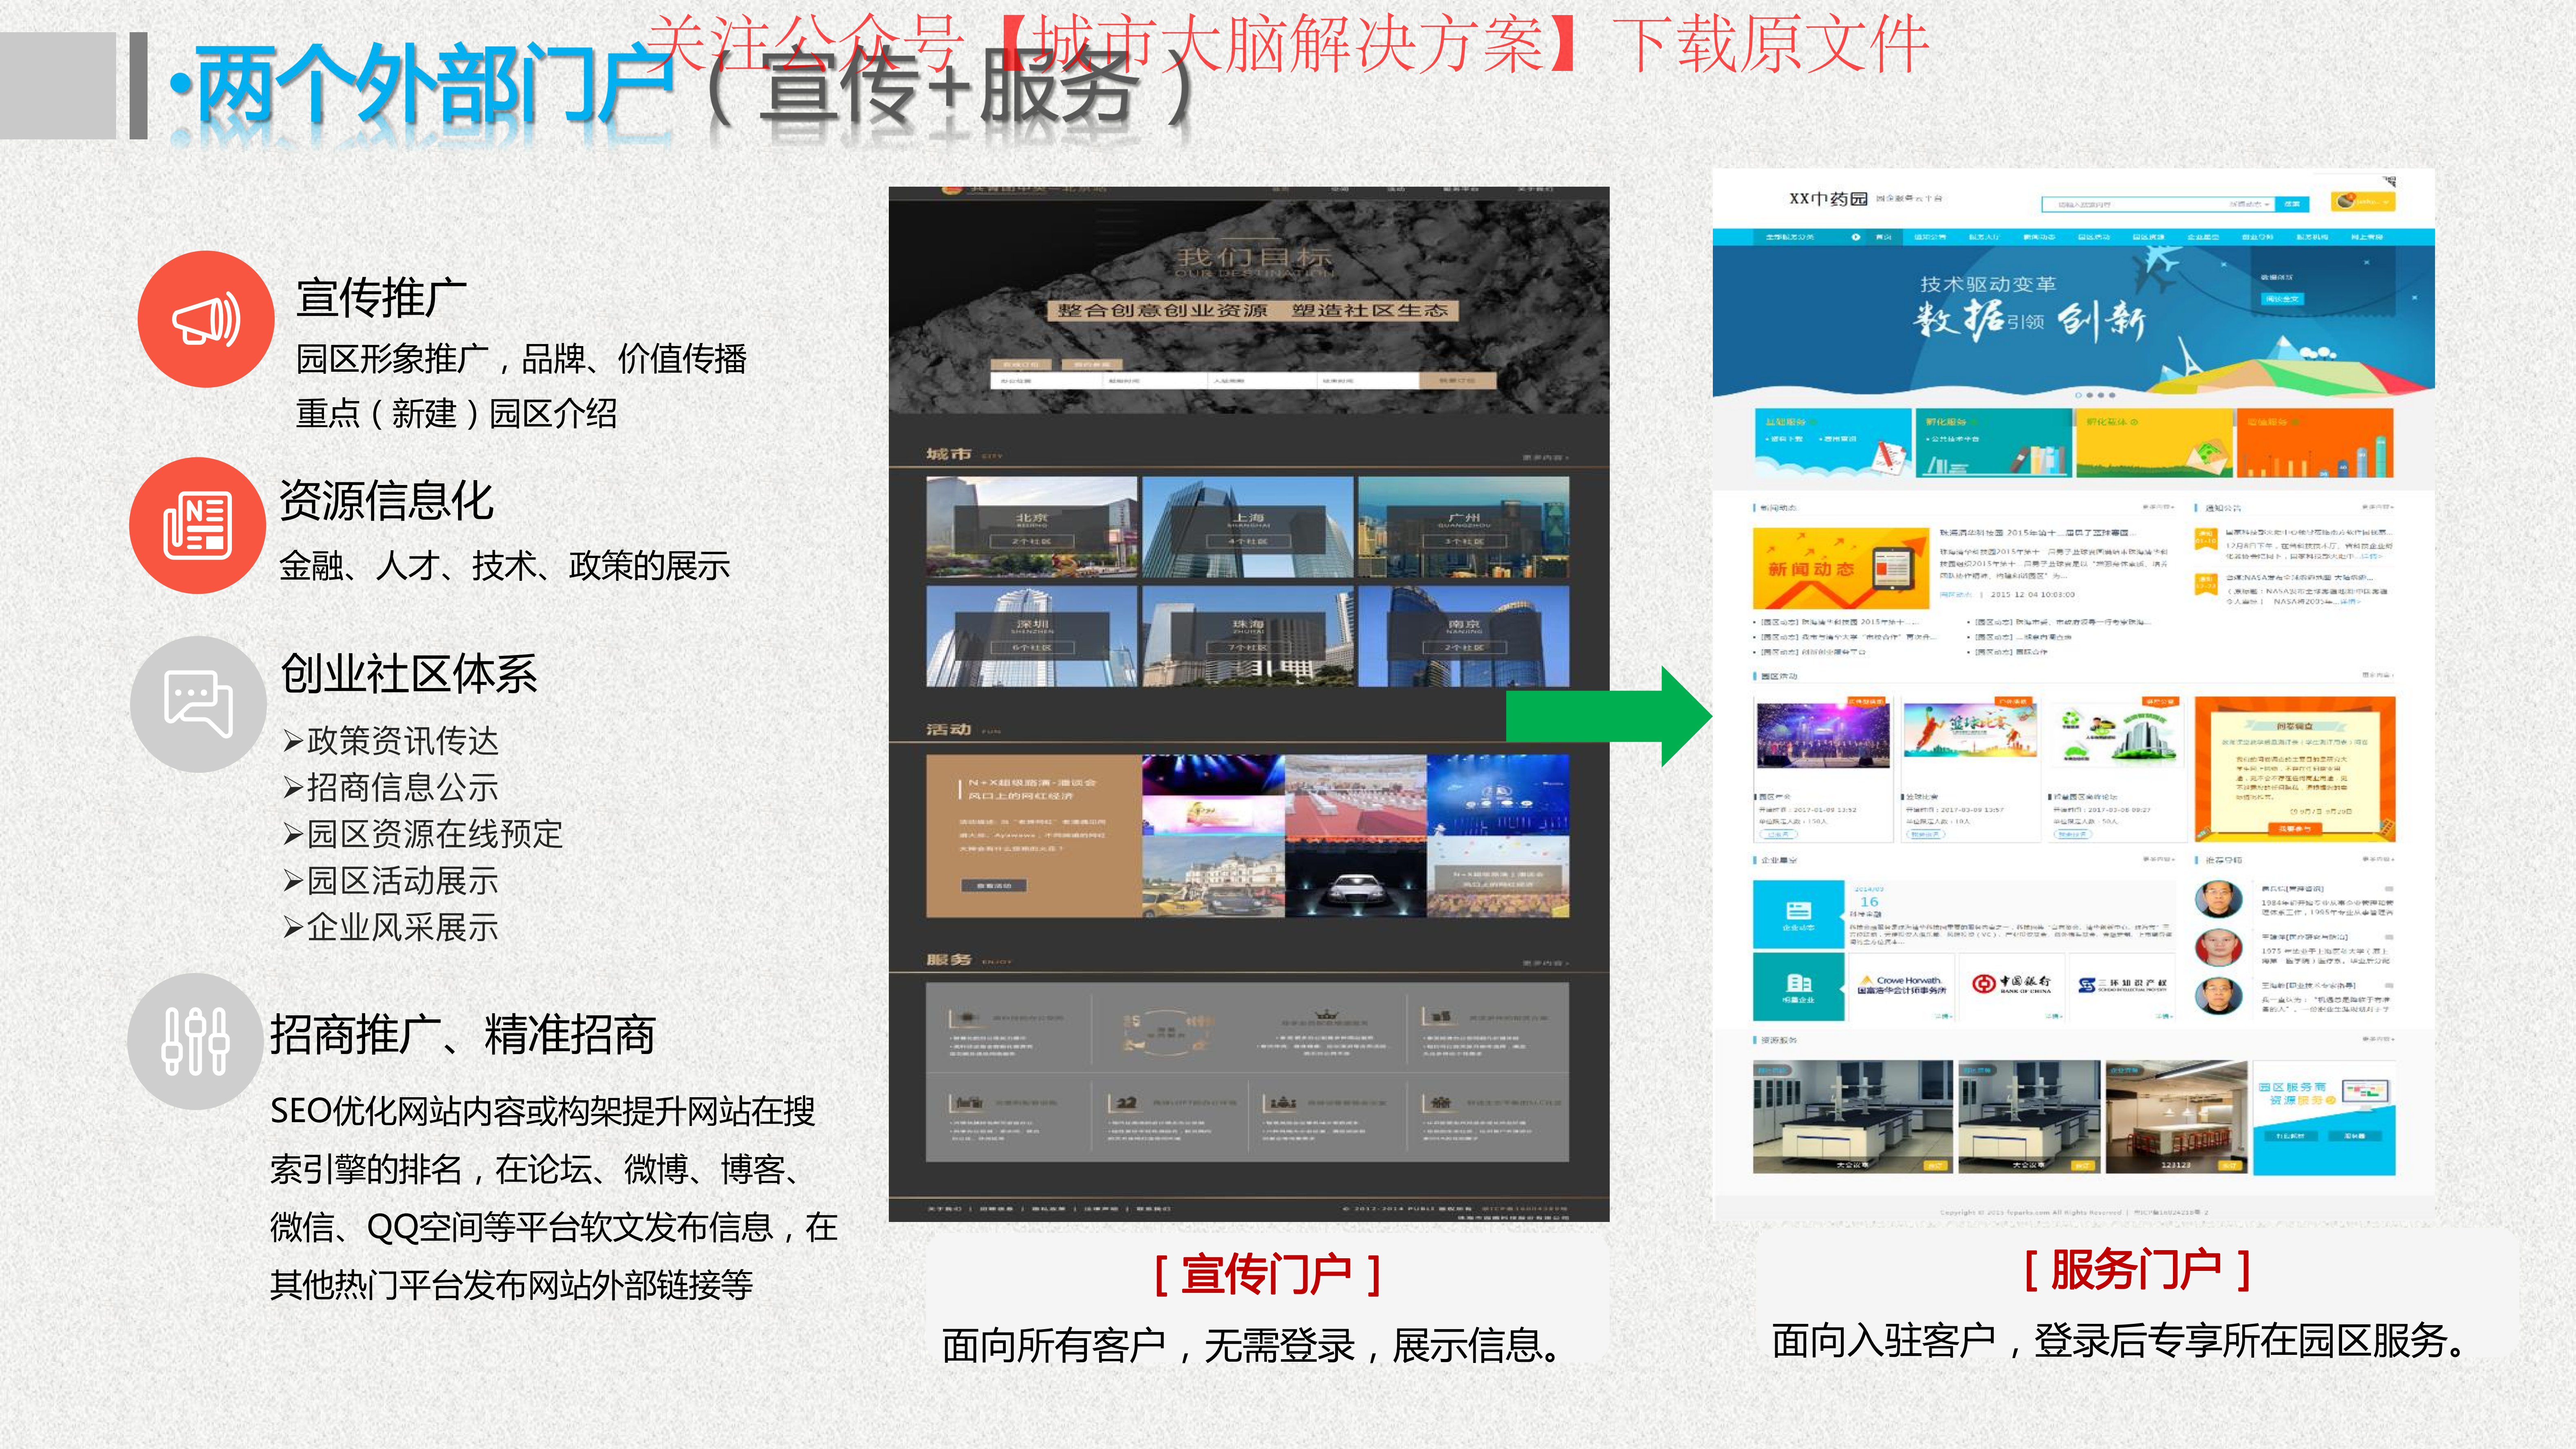2576x1449 pixels.
Task: Click the 北京 city tile in promo portal
Action: [x=1032, y=527]
